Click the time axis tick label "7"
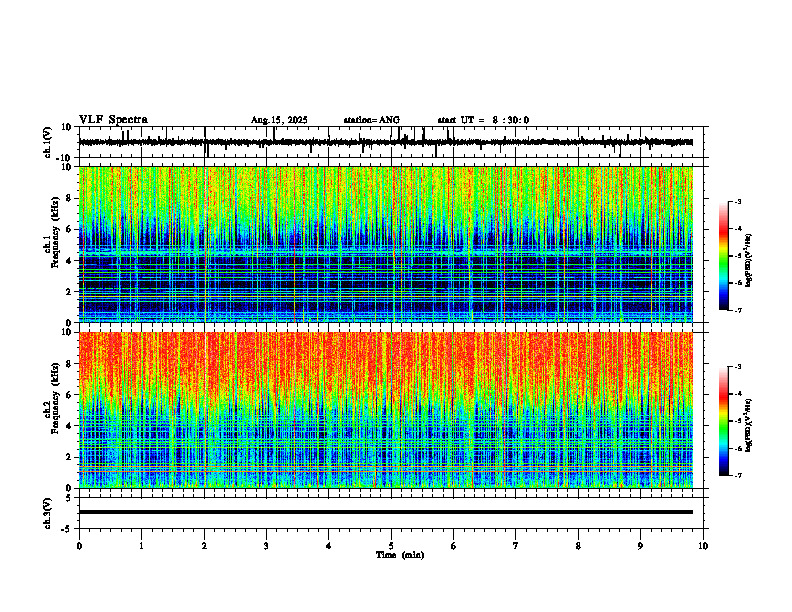 [516, 546]
